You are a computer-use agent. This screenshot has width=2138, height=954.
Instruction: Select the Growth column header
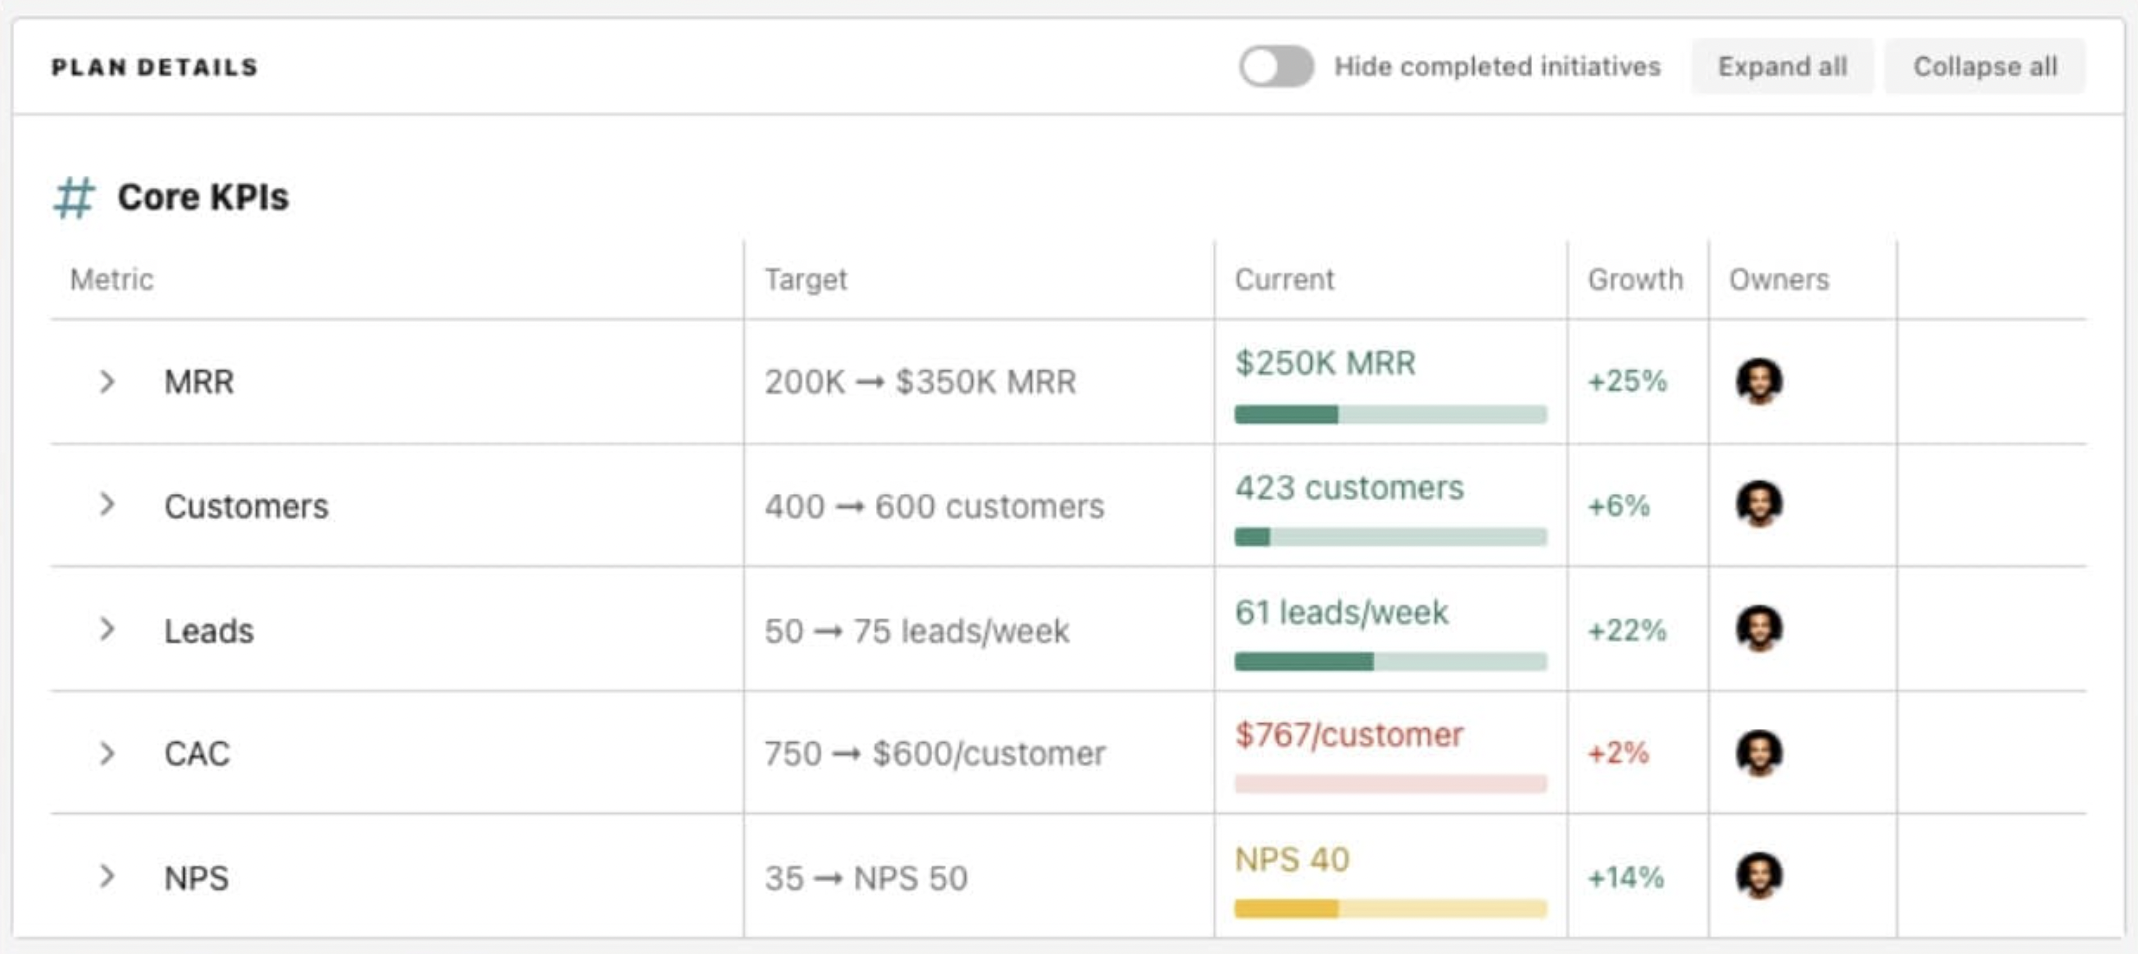(x=1634, y=279)
